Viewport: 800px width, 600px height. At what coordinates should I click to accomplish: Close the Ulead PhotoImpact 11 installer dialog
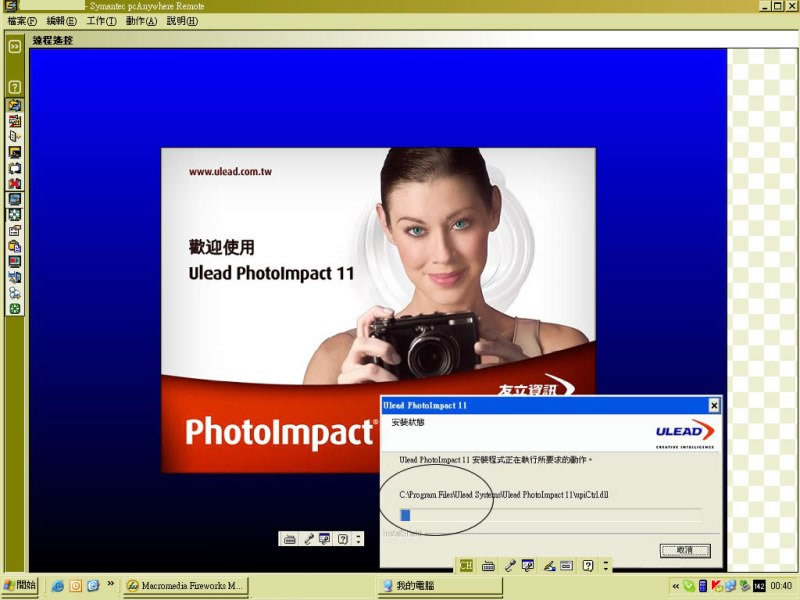coord(714,405)
